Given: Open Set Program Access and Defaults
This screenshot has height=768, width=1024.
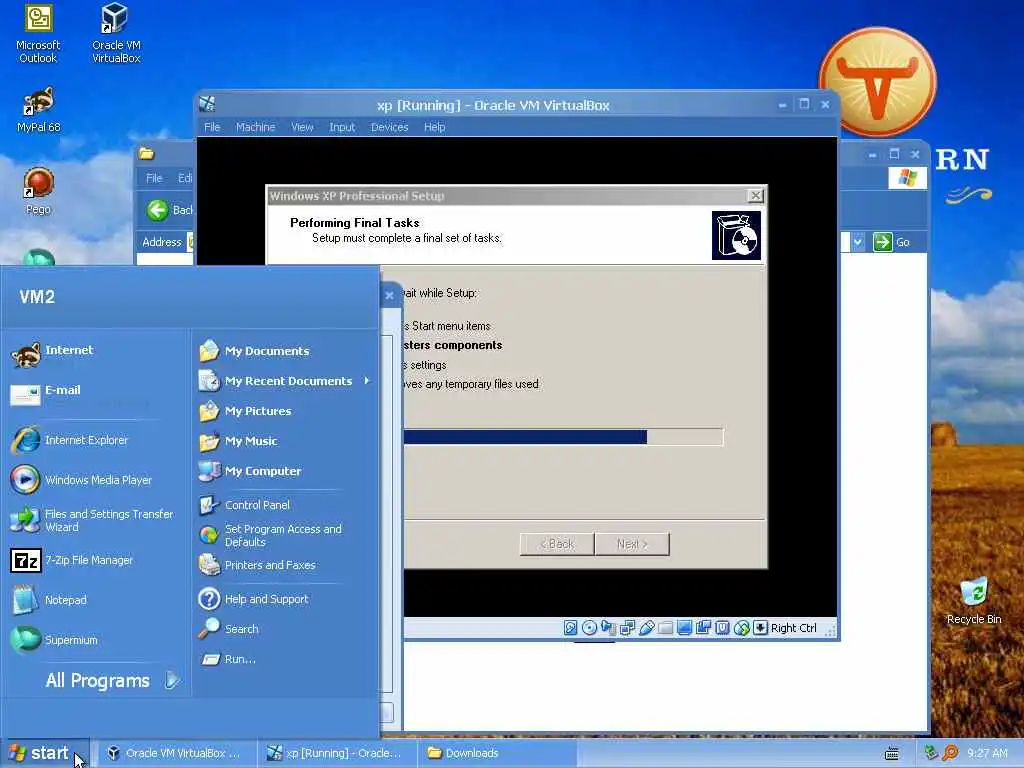Looking at the screenshot, I should pyautogui.click(x=285, y=536).
